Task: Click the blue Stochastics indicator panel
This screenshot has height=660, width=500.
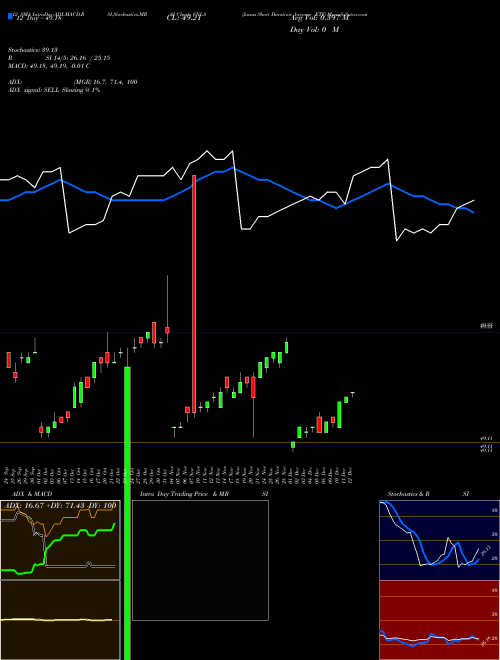Action: [439, 540]
